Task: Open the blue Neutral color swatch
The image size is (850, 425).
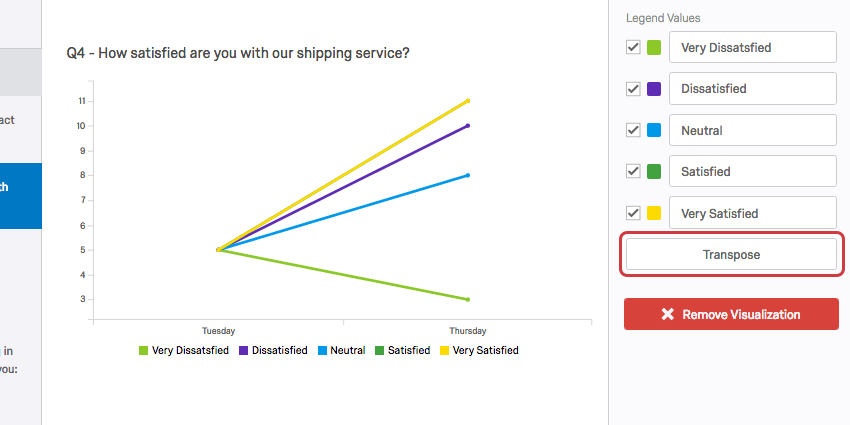Action: (654, 130)
